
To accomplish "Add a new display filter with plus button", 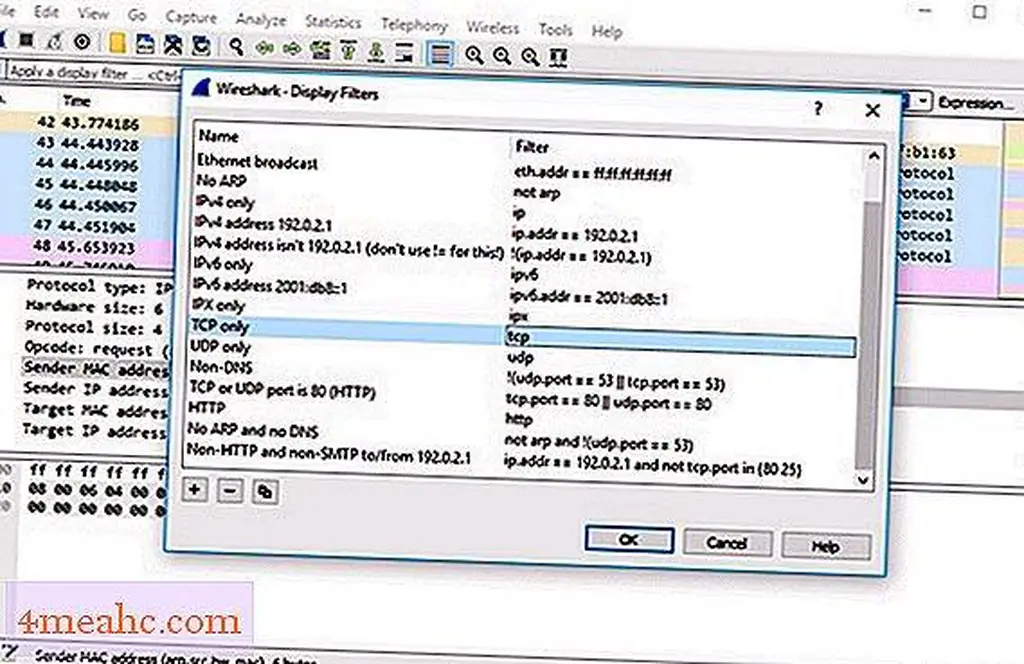I will point(195,490).
